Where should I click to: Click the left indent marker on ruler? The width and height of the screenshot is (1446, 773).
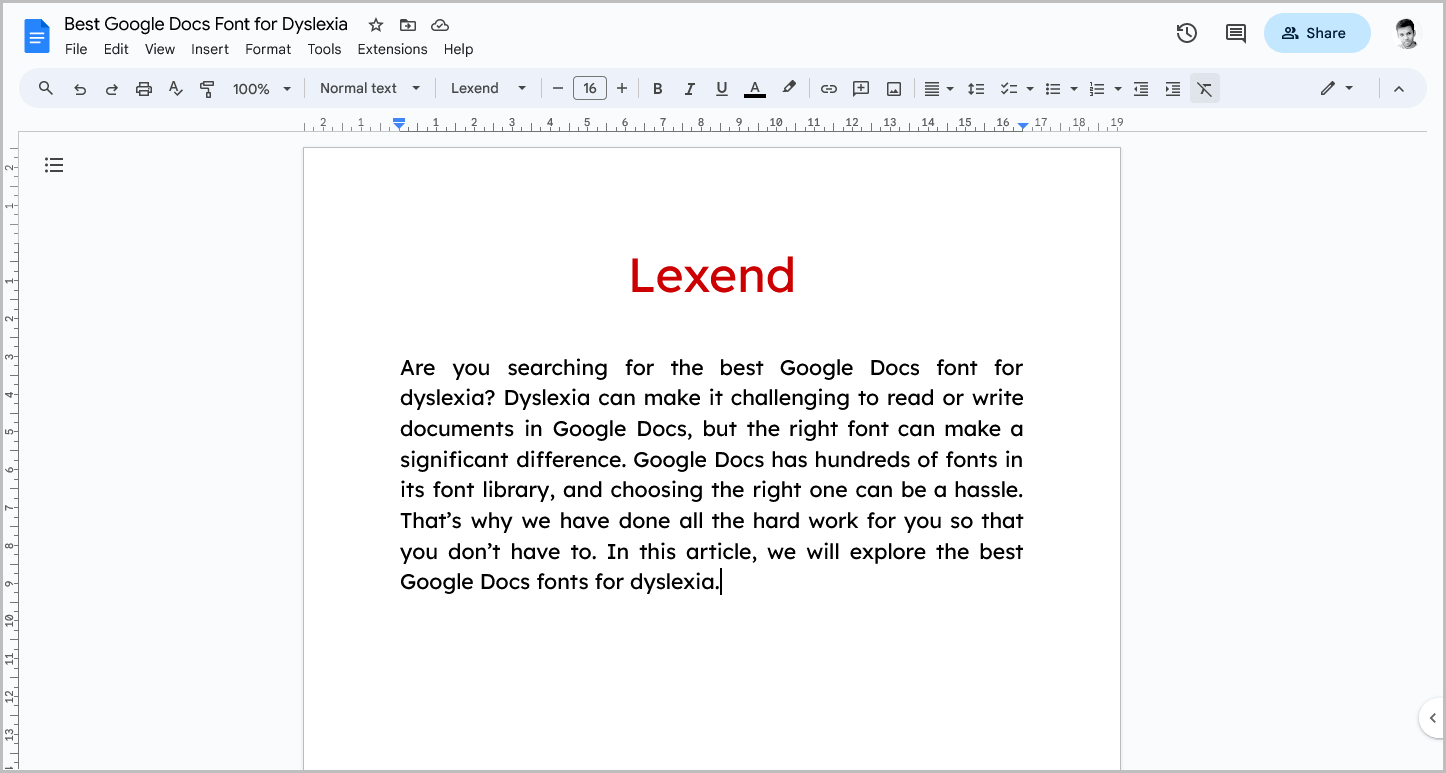point(399,124)
